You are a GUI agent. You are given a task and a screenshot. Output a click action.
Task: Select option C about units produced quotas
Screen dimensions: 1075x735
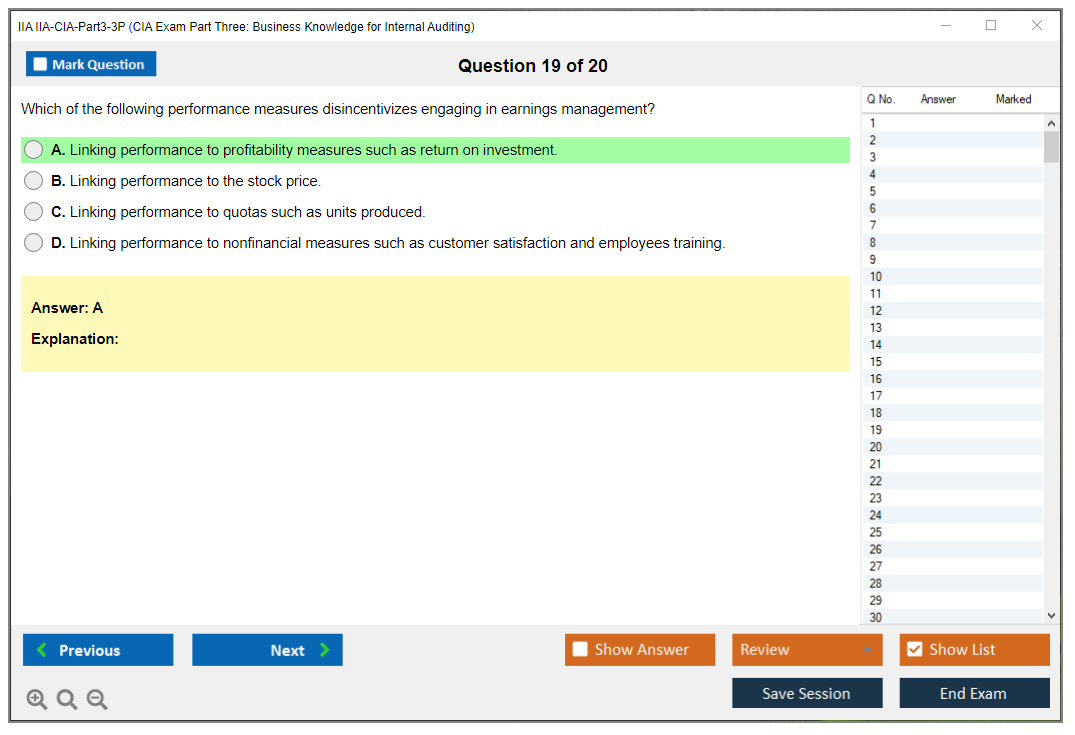tap(34, 212)
